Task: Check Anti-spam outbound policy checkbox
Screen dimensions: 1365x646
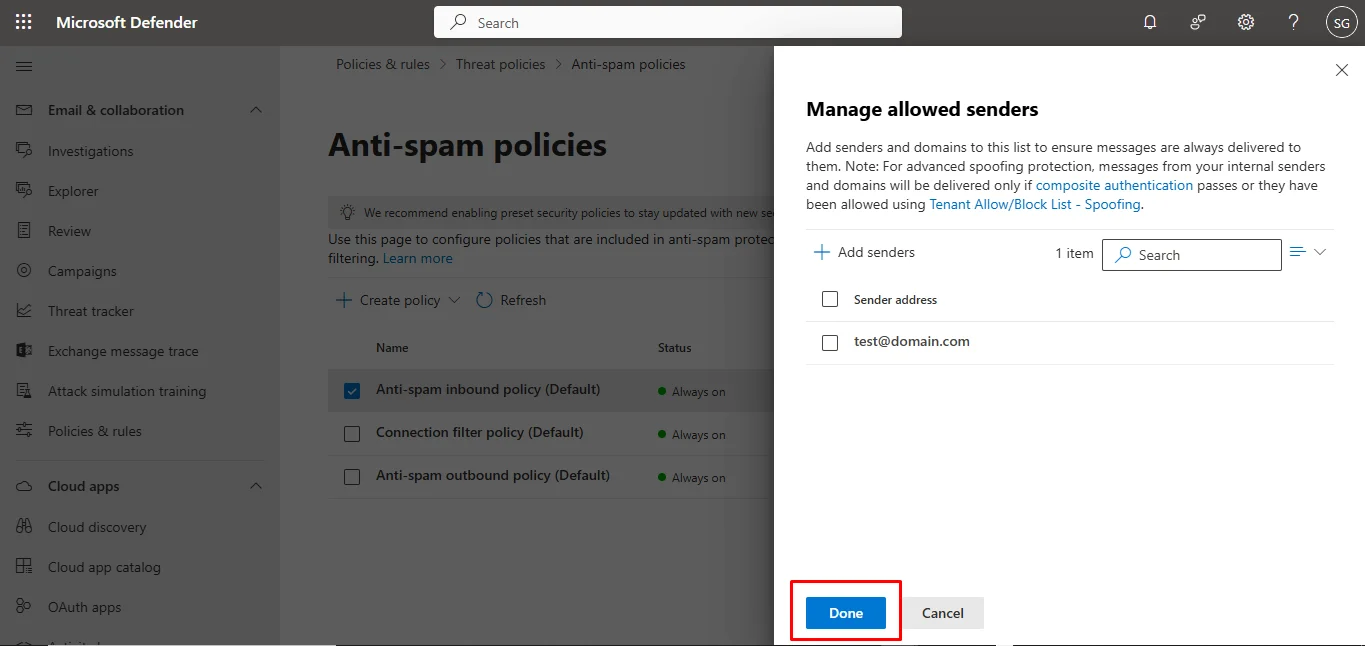Action: pyautogui.click(x=352, y=477)
